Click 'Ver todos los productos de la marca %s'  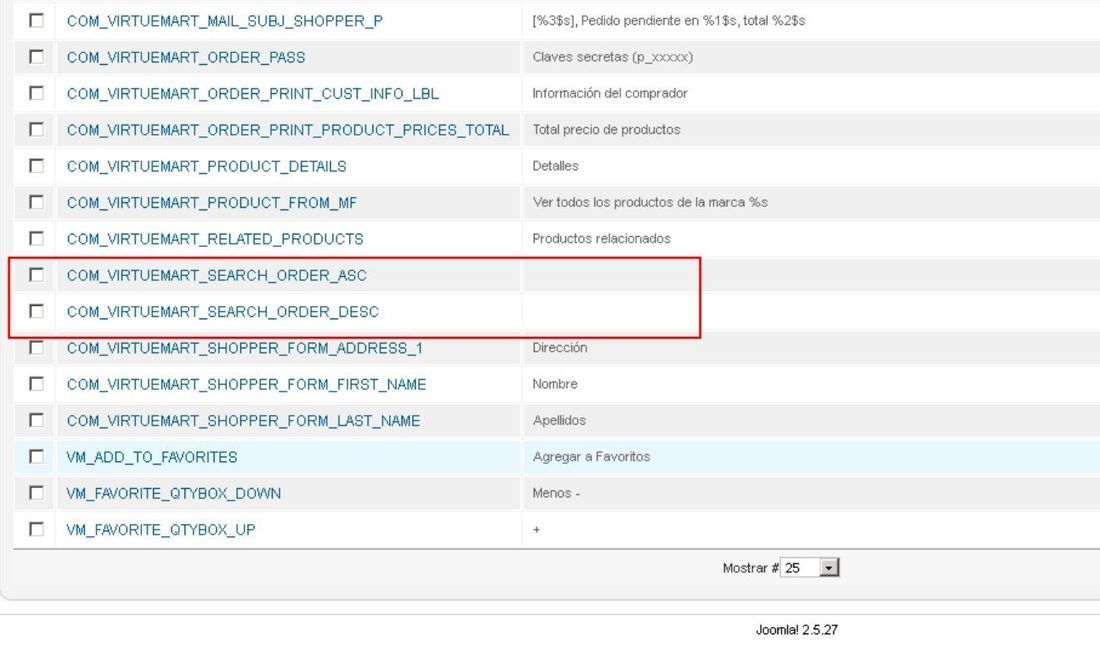click(x=650, y=202)
